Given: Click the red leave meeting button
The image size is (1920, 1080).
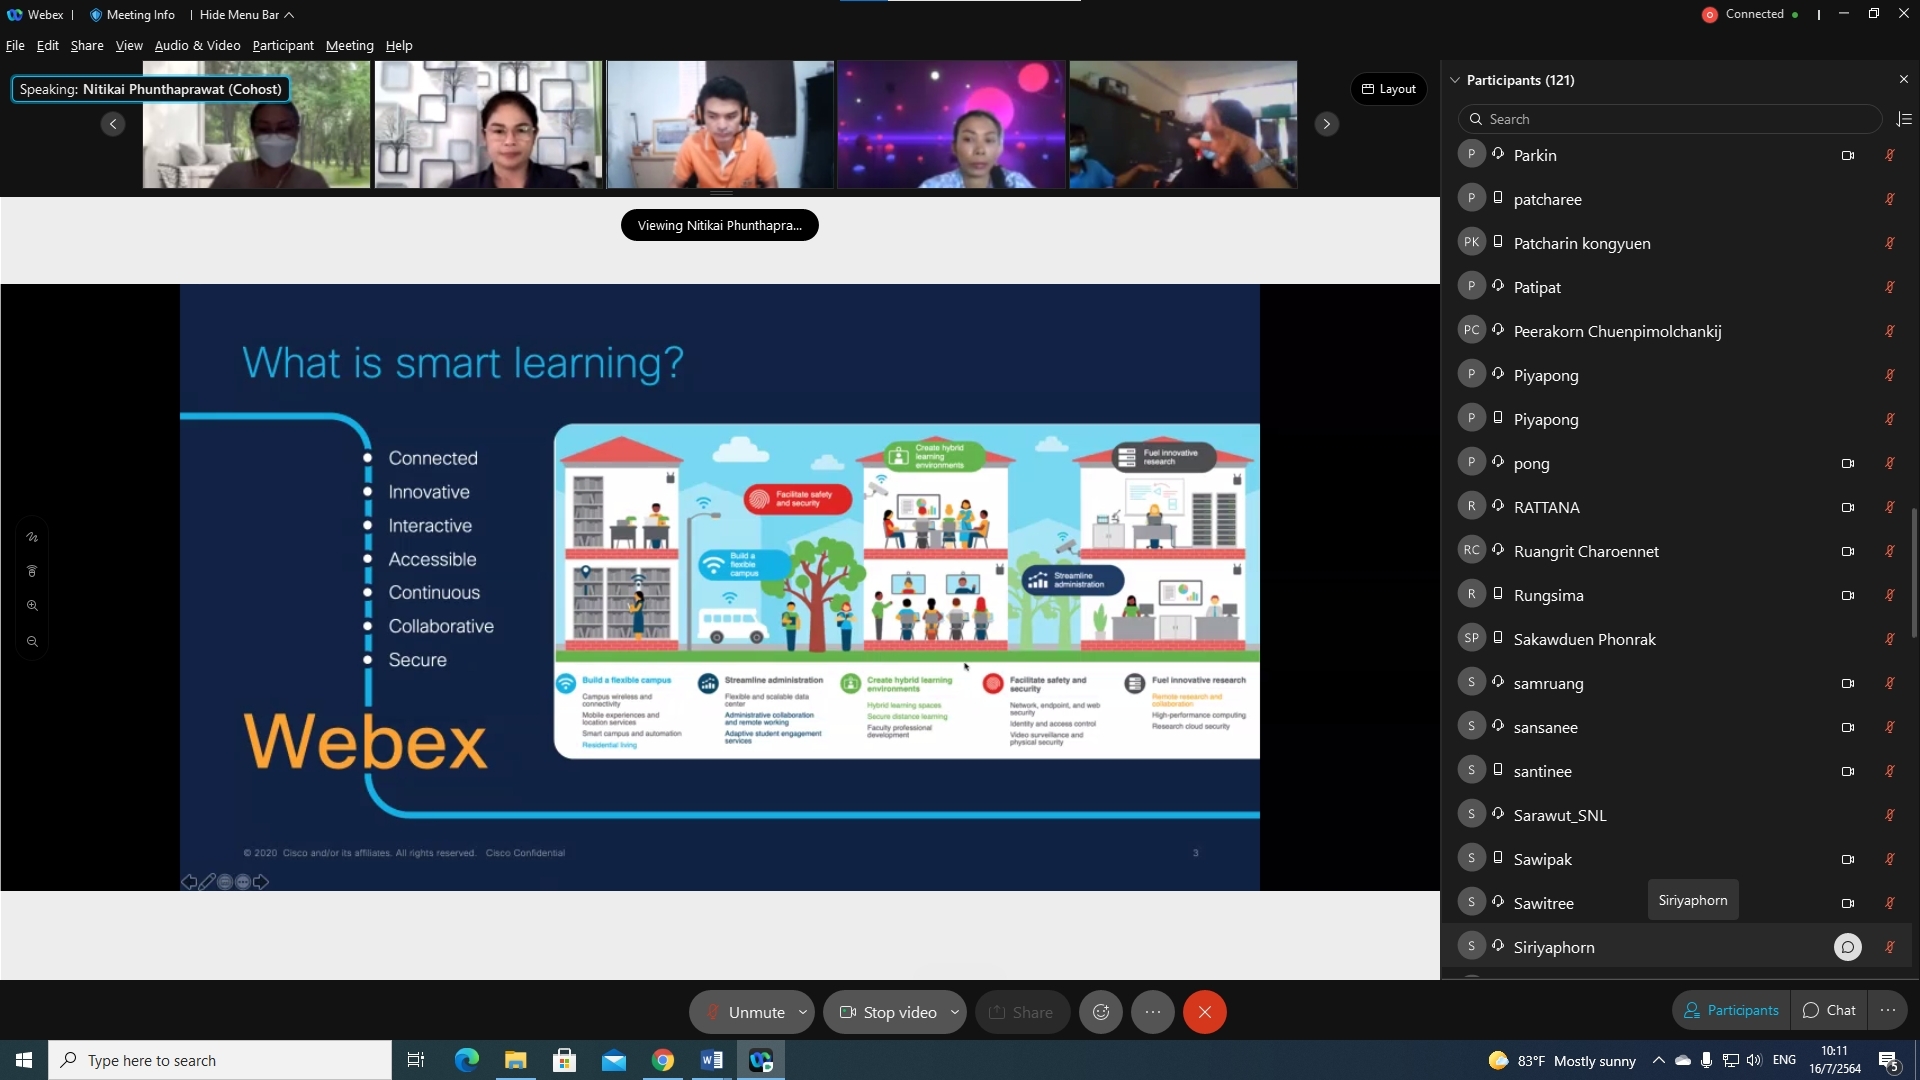Looking at the screenshot, I should (1205, 1012).
